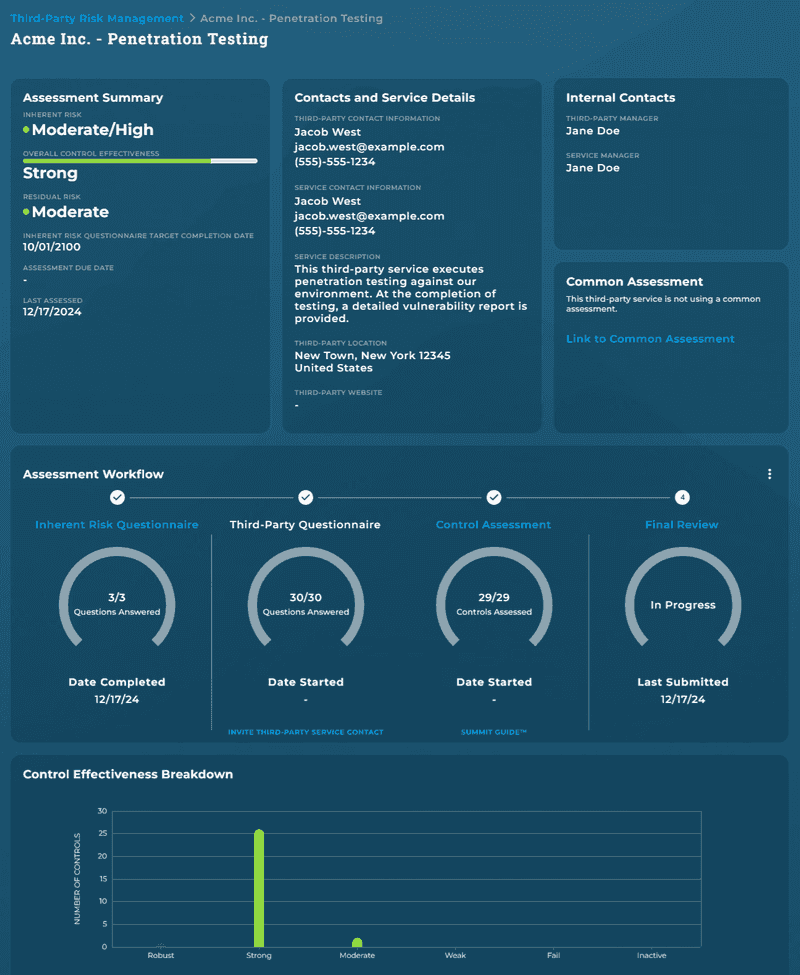Open the Link to Common Assessment
Image resolution: width=800 pixels, height=975 pixels.
click(x=650, y=339)
